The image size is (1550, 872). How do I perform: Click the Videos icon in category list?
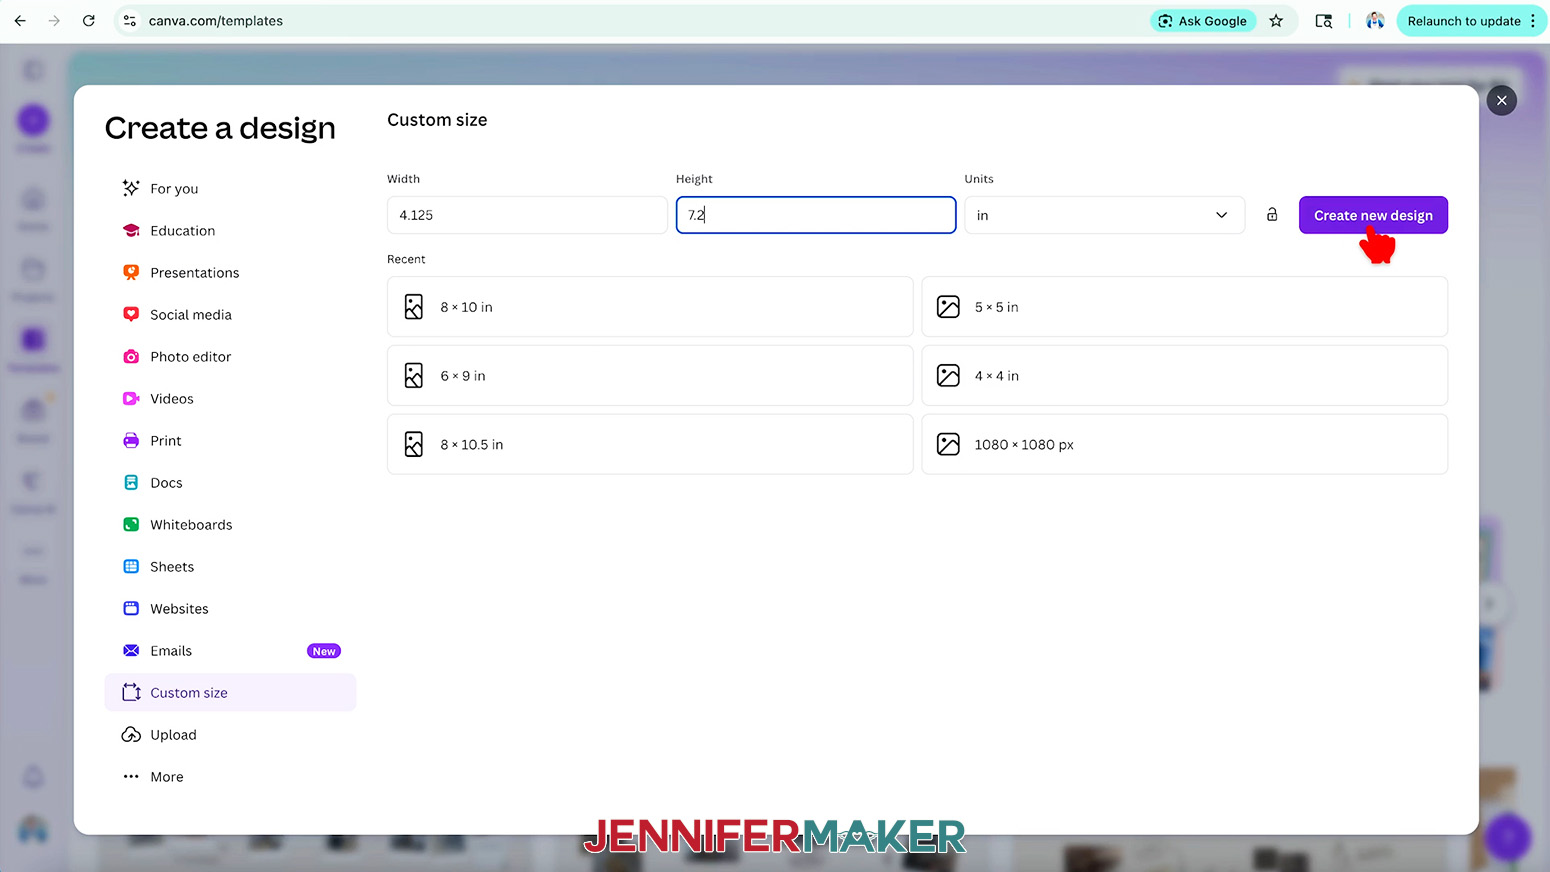(x=131, y=398)
